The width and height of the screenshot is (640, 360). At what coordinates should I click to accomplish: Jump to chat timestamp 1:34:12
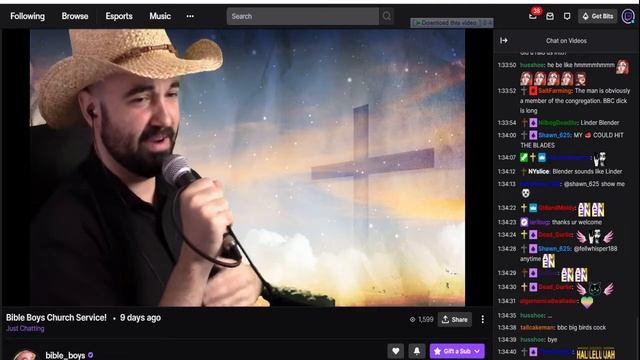(x=507, y=172)
